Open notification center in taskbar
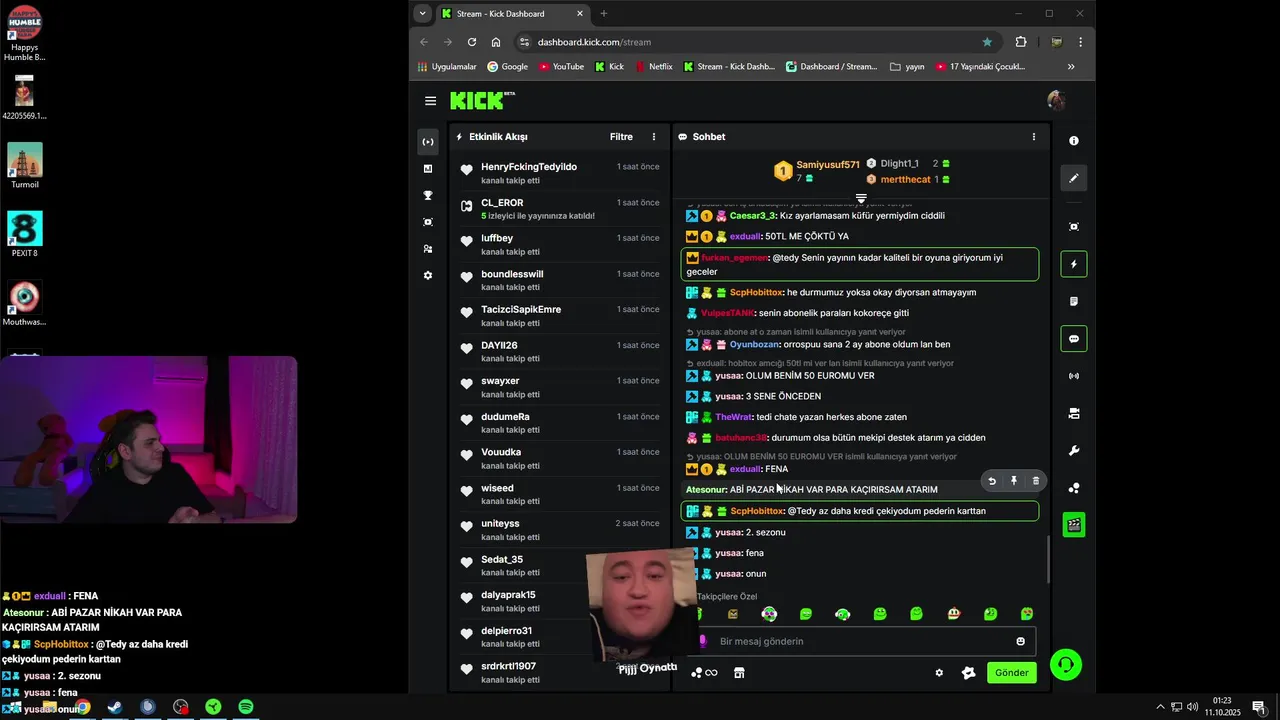 (x=1259, y=707)
